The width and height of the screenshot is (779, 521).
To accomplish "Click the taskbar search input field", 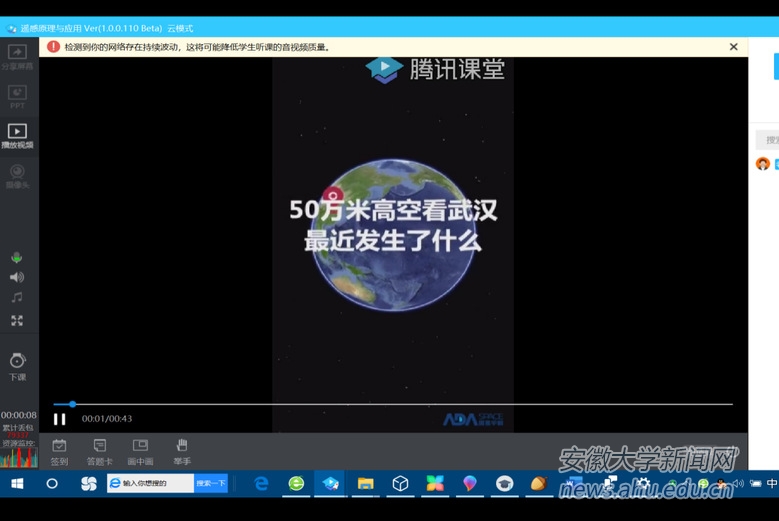I will (156, 484).
